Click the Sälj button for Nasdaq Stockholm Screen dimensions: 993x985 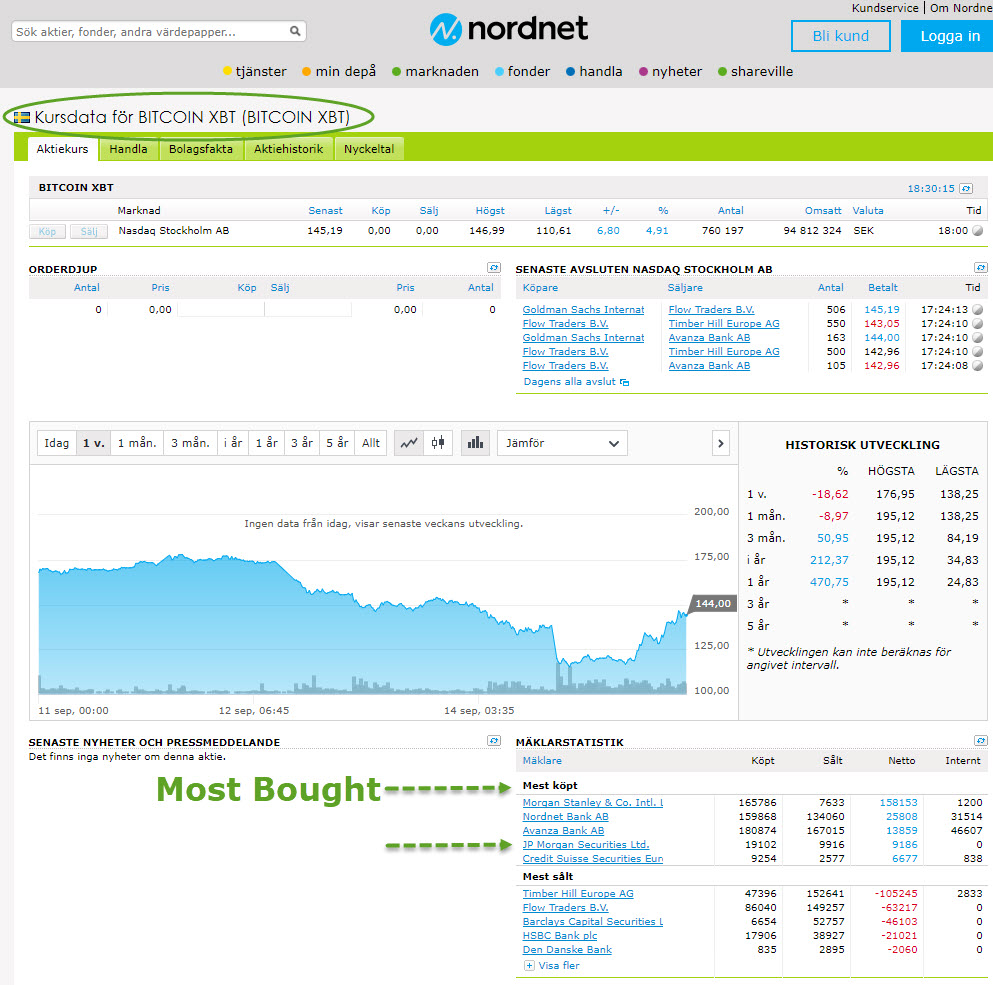point(89,231)
